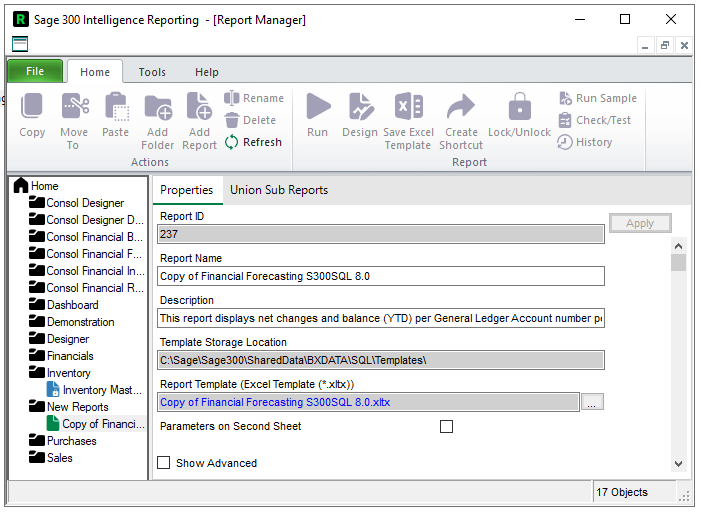Select the Designer folder in the tree
The height and width of the screenshot is (512, 701).
[x=59, y=339]
